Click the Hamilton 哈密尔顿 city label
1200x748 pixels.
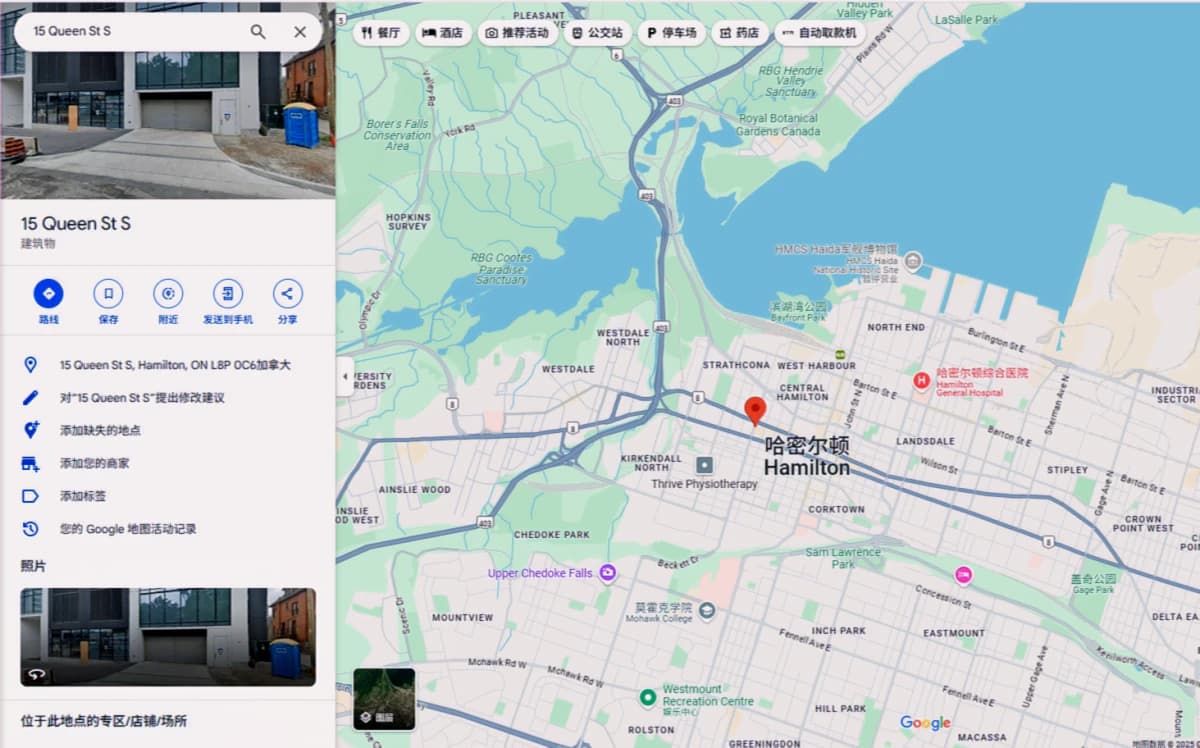click(x=806, y=455)
